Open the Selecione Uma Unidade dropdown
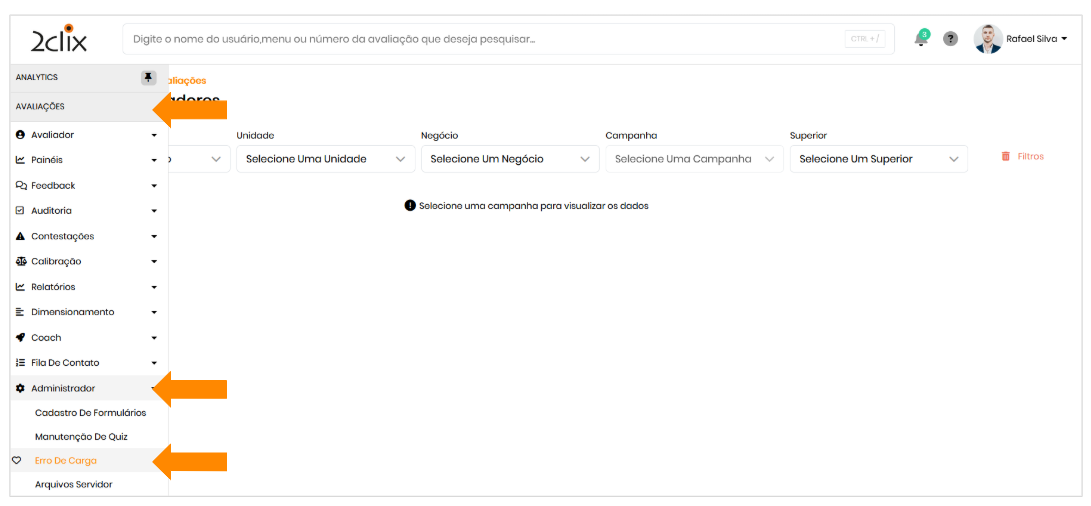This screenshot has height=506, width=1091. [324, 159]
